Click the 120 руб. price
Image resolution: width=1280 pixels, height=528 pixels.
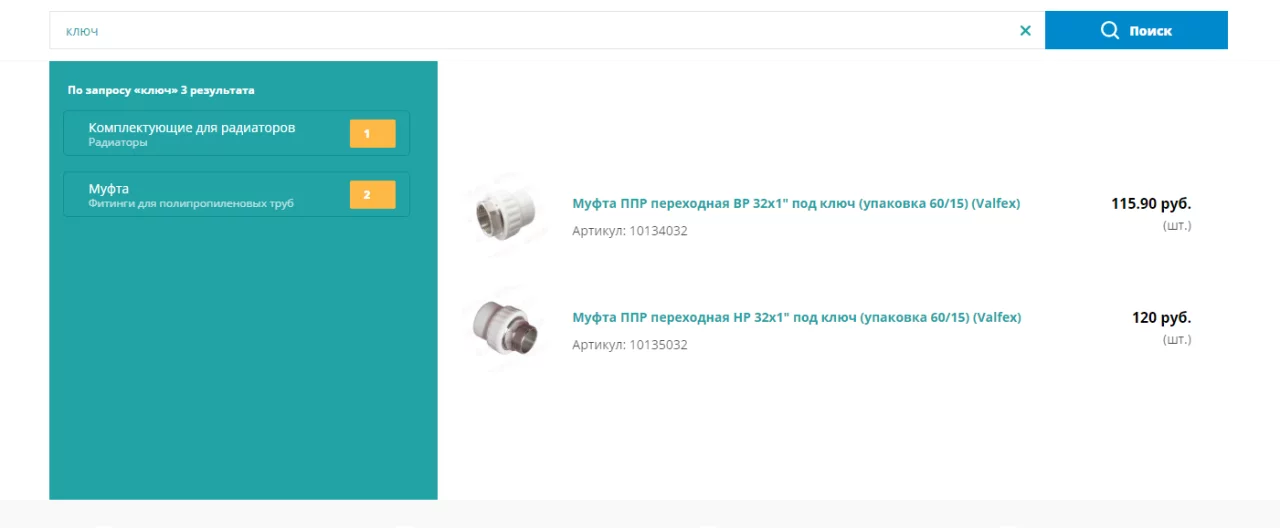click(1162, 317)
